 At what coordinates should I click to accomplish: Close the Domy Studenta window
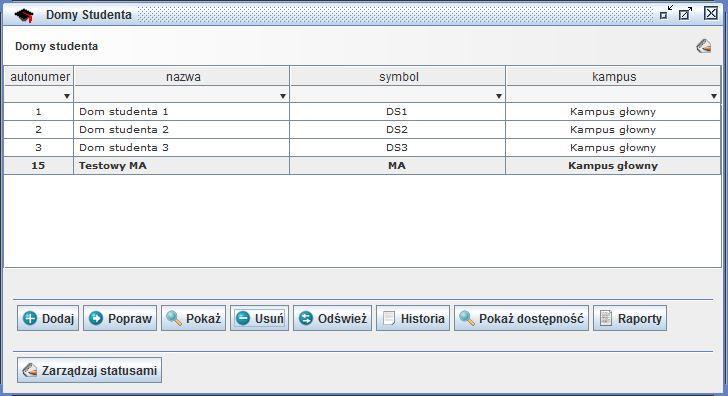click(x=711, y=13)
